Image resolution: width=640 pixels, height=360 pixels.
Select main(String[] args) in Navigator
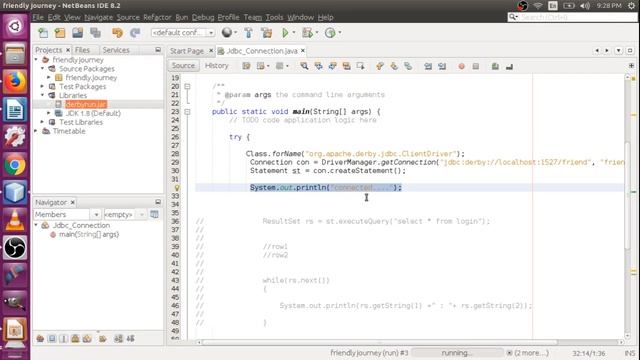click(x=89, y=234)
